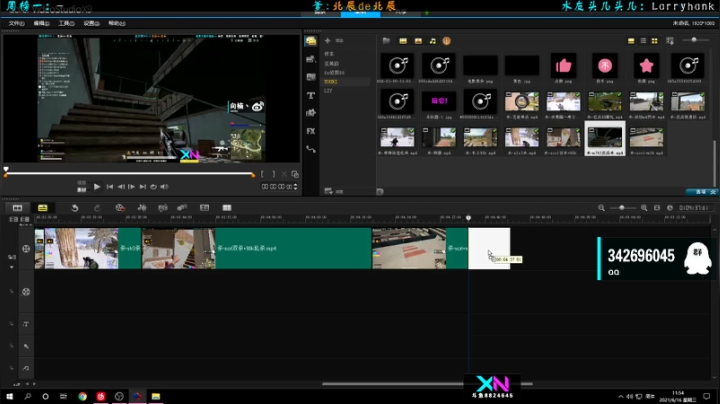Toggle show photos filter in library
Image resolution: width=720 pixels, height=404 pixels.
pyautogui.click(x=418, y=41)
